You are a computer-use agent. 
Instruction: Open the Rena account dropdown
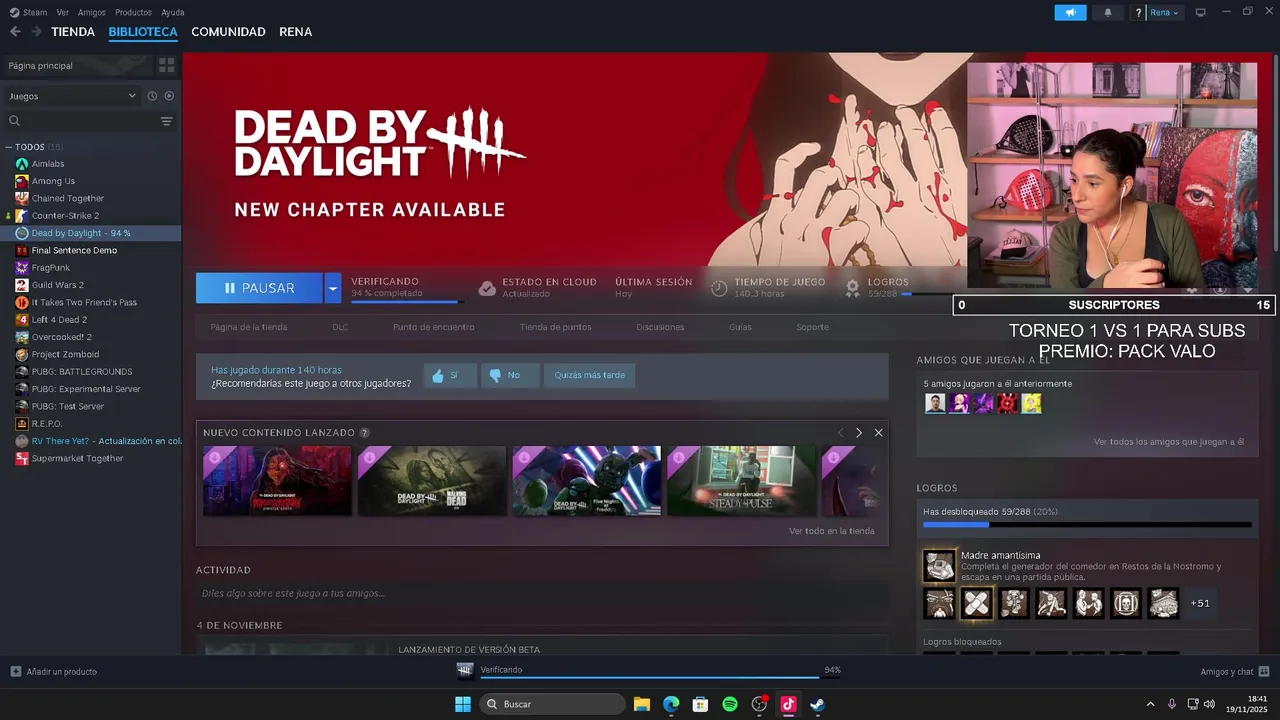coord(1164,12)
